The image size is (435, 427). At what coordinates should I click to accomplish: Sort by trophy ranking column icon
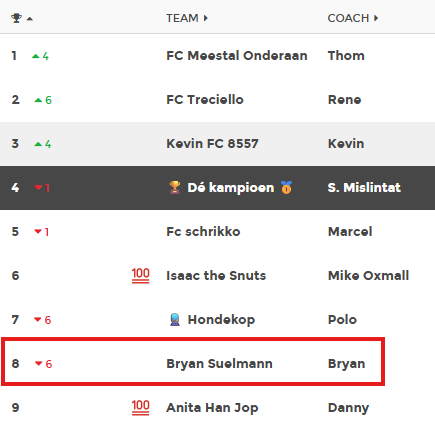[x=16, y=18]
